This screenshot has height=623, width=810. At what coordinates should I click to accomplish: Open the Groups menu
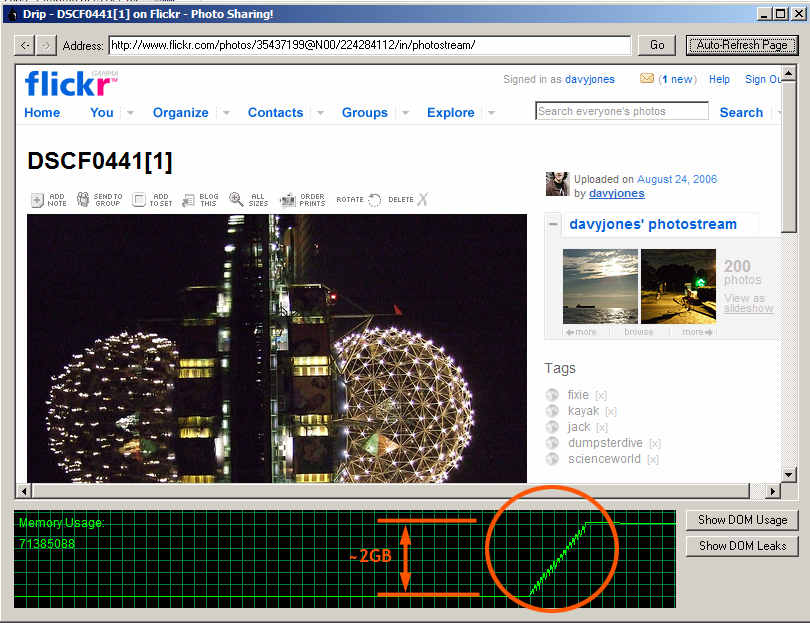pos(364,113)
